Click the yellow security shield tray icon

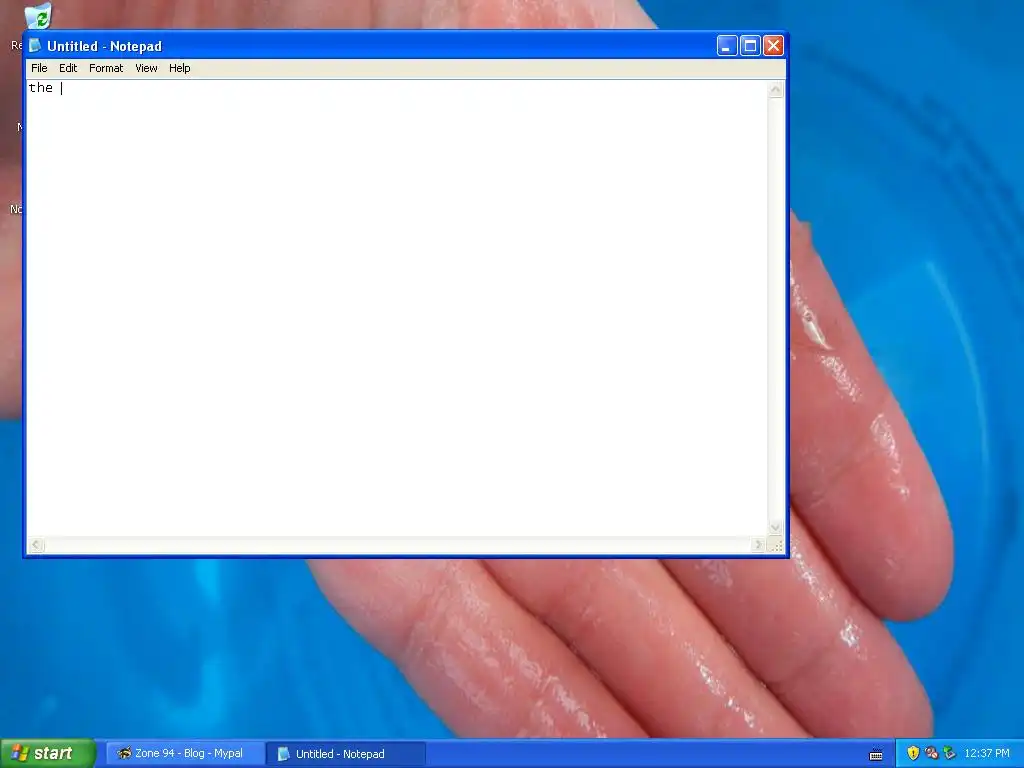(x=913, y=754)
